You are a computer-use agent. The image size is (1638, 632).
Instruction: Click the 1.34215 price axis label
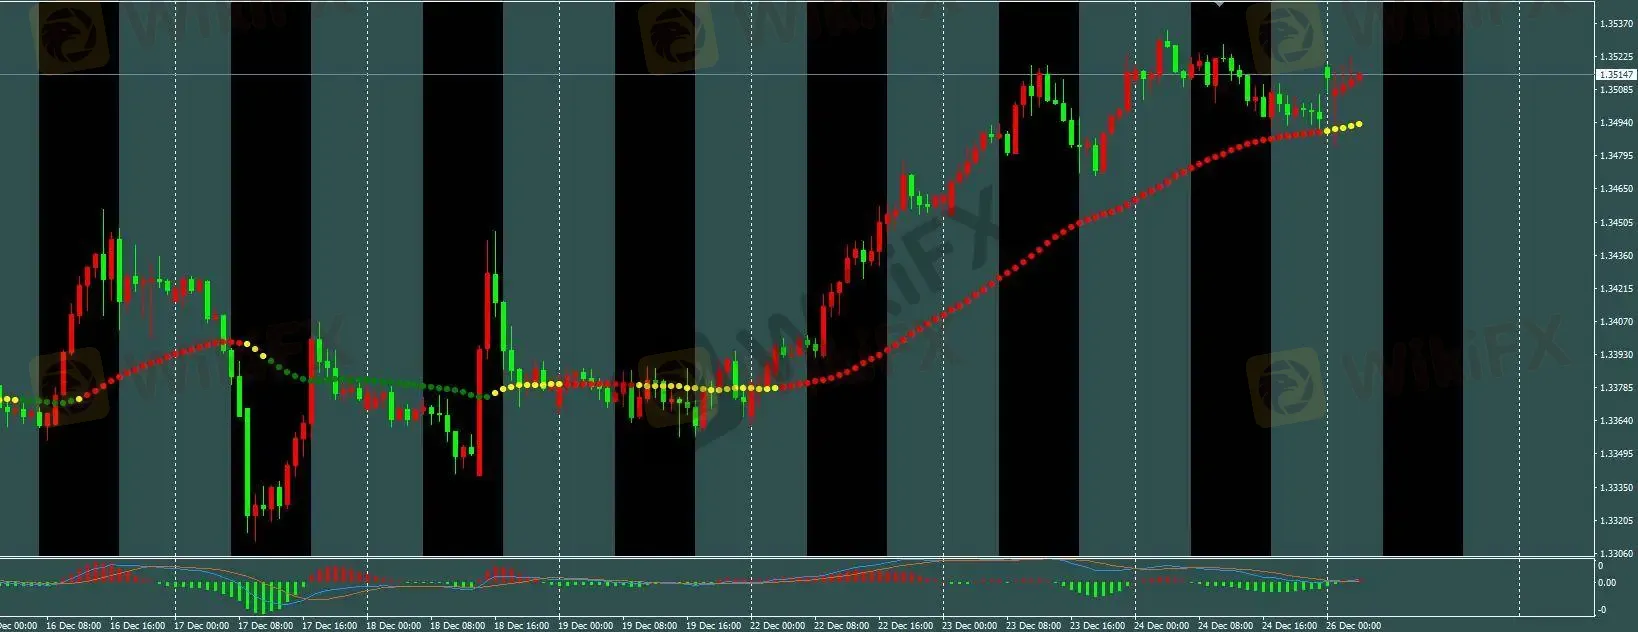point(1617,289)
